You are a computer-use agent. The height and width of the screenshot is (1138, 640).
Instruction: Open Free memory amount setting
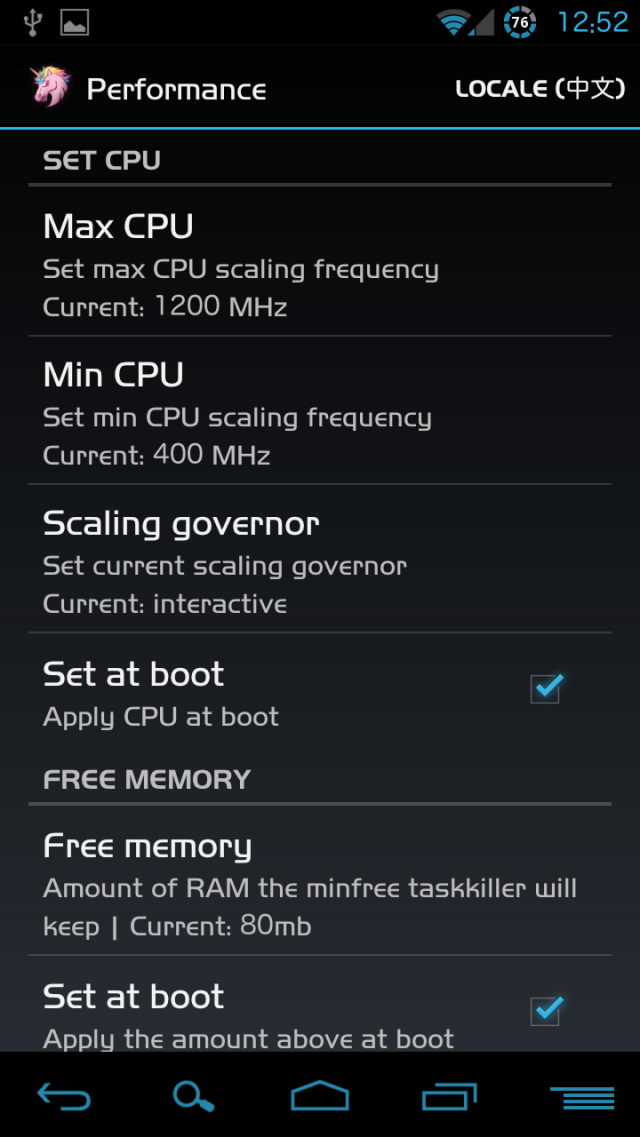tap(320, 881)
